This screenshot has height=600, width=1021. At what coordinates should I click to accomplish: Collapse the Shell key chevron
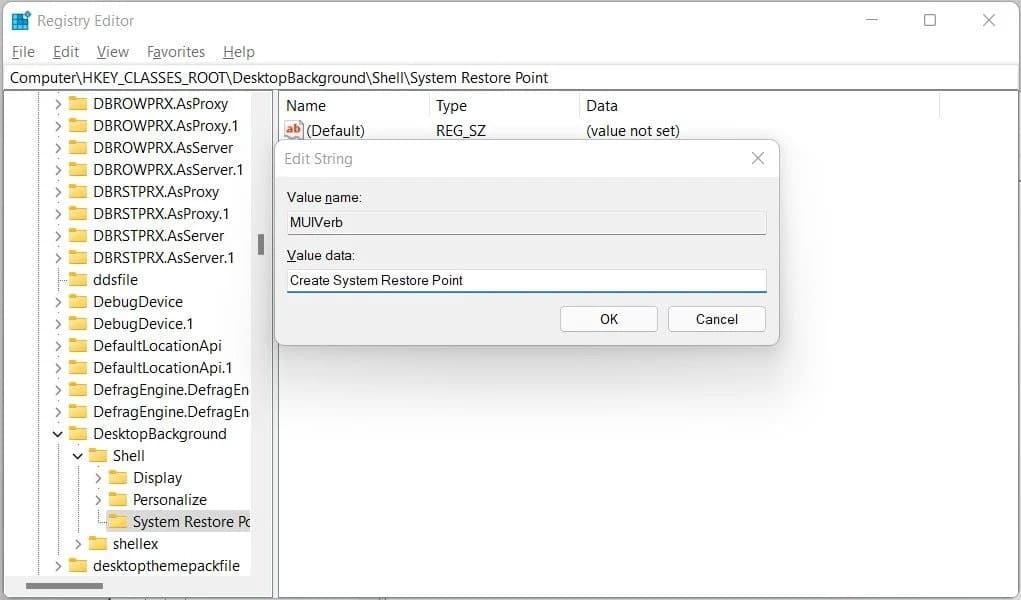pyautogui.click(x=78, y=456)
